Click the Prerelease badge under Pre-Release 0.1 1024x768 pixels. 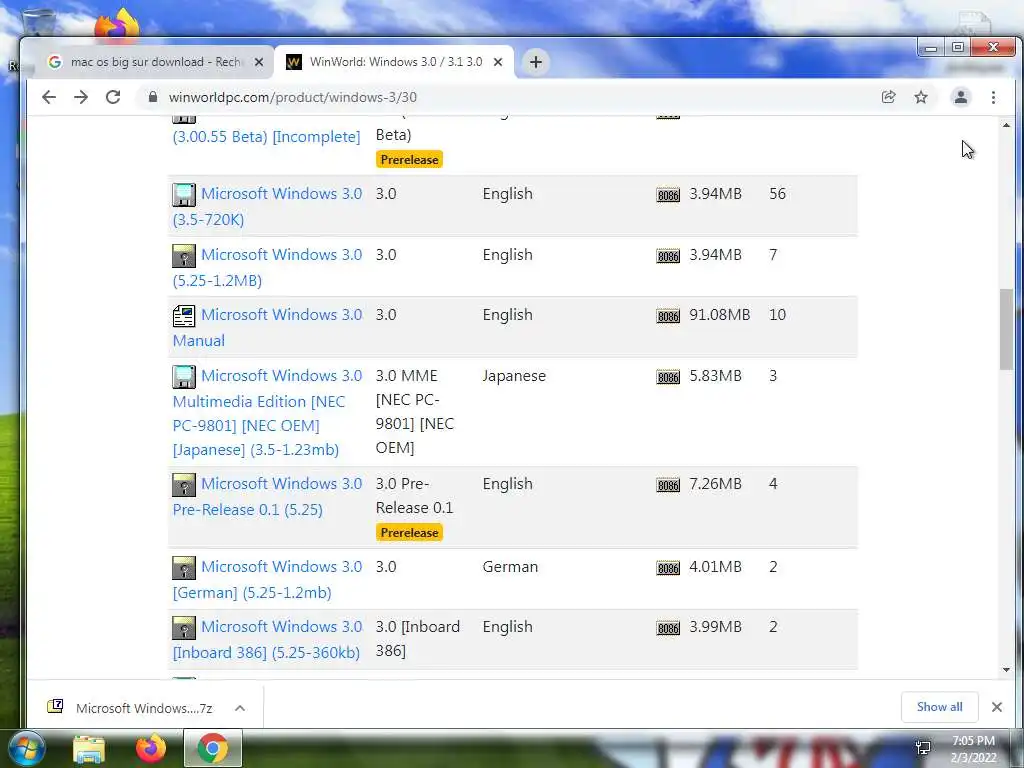[409, 532]
